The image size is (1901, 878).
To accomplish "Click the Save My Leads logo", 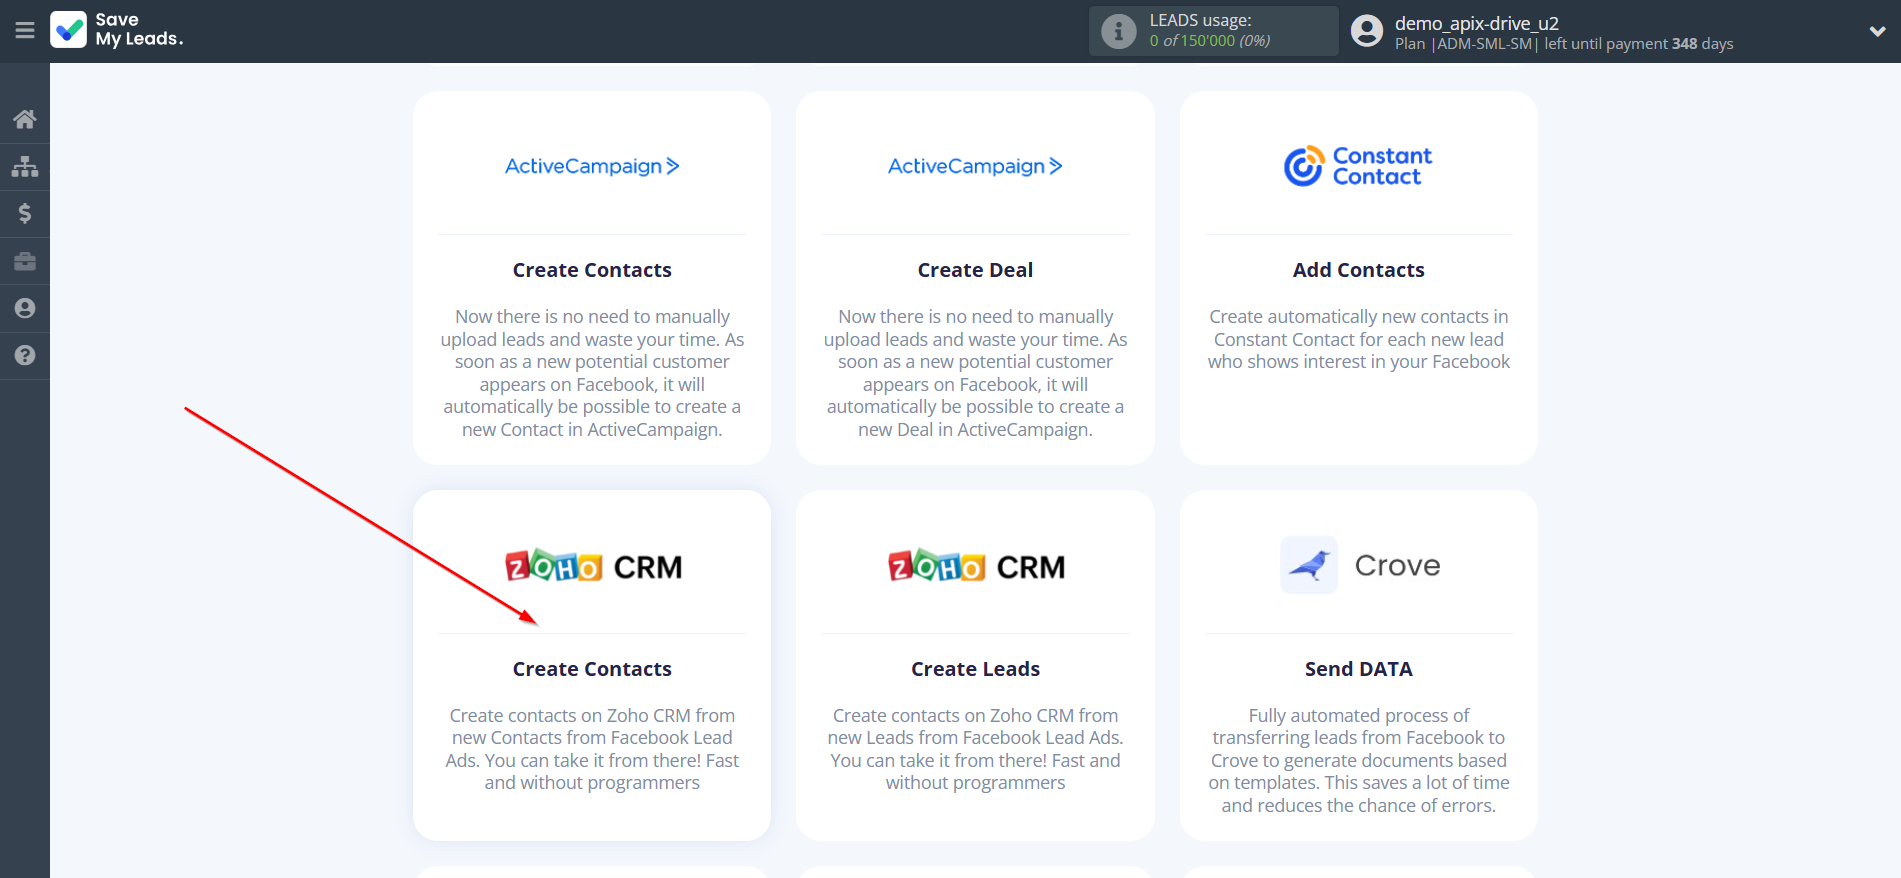I will [117, 30].
